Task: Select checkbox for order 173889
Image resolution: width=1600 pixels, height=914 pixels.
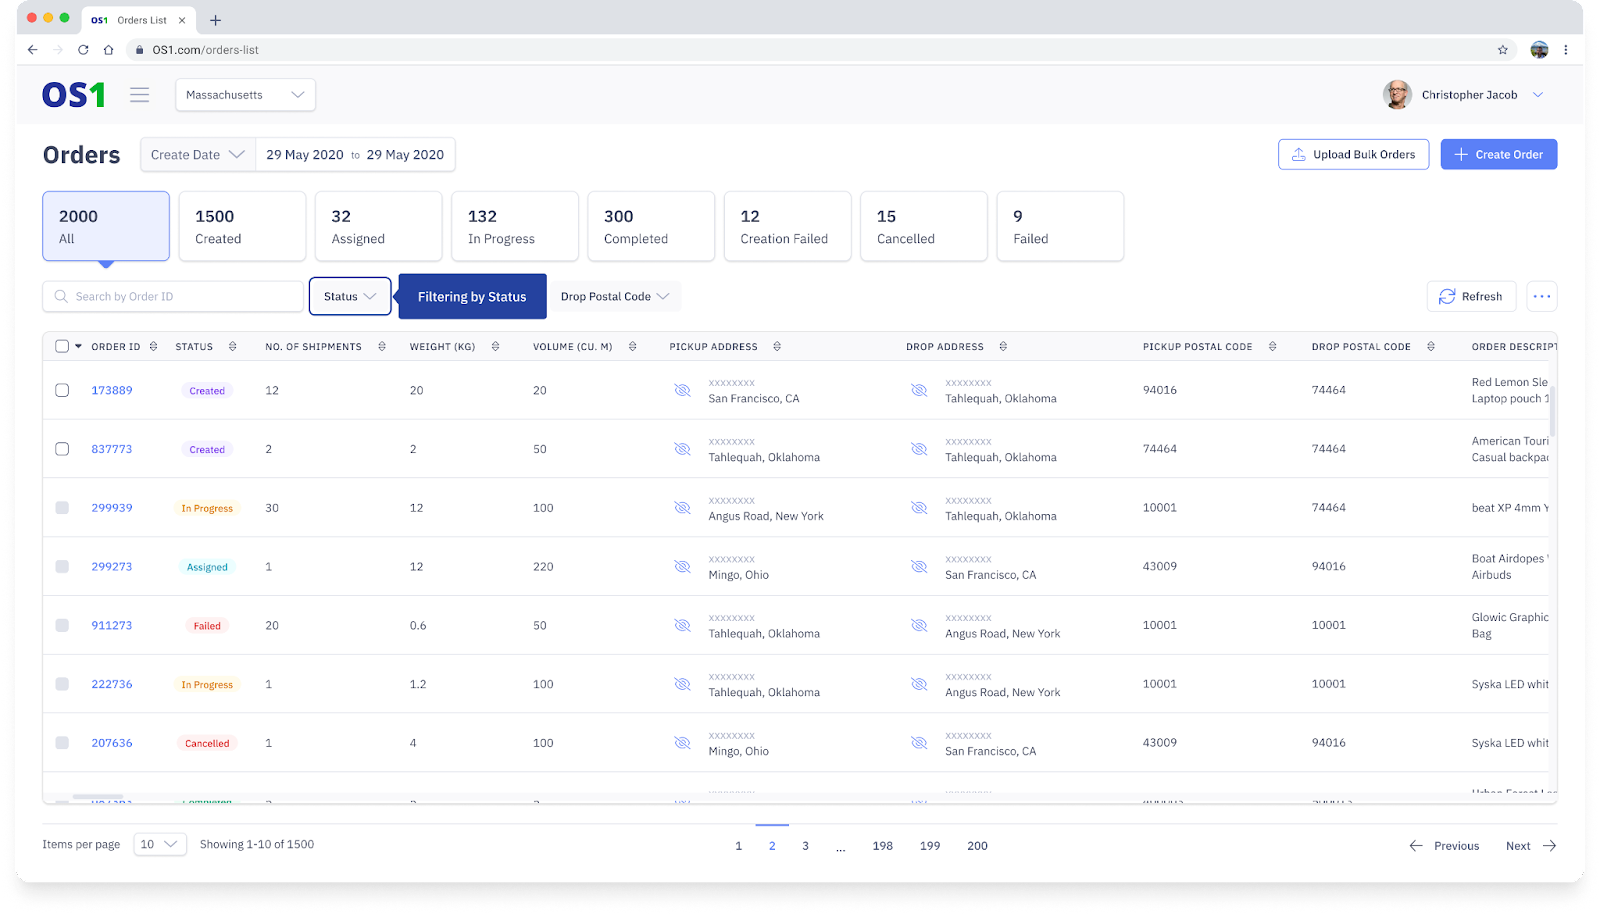Action: (62, 390)
